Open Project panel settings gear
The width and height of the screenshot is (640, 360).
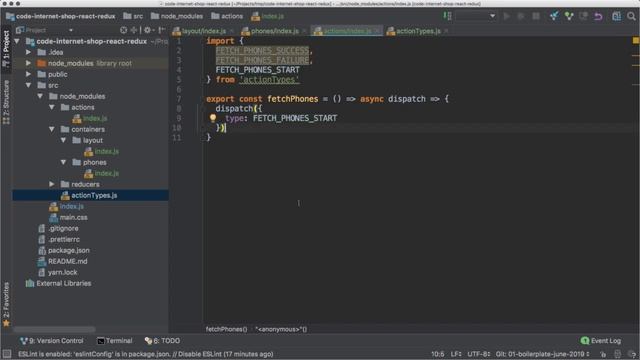pos(148,30)
